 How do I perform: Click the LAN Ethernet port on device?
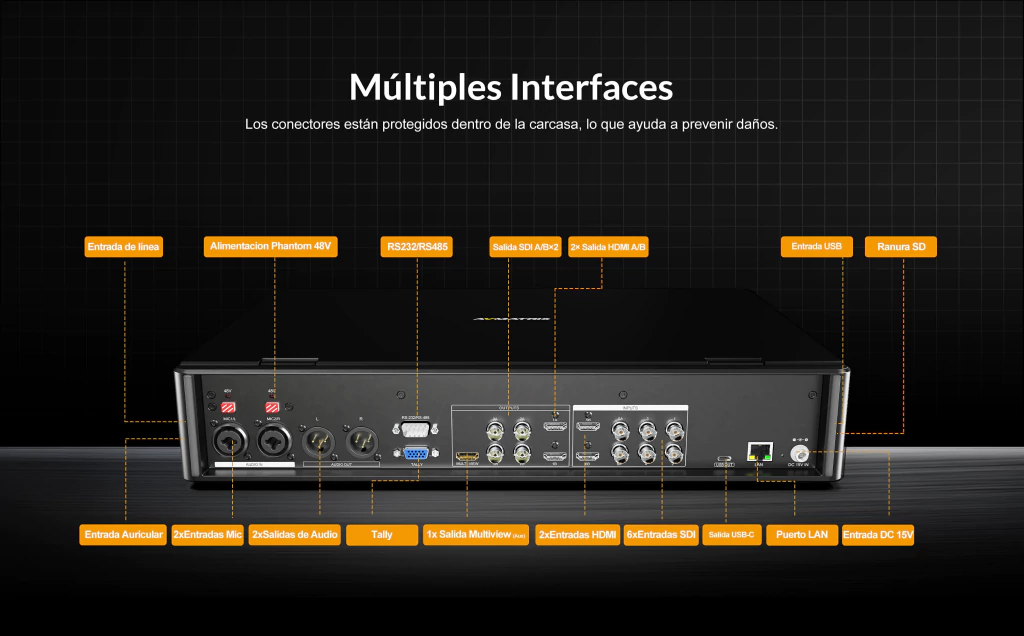point(758,451)
